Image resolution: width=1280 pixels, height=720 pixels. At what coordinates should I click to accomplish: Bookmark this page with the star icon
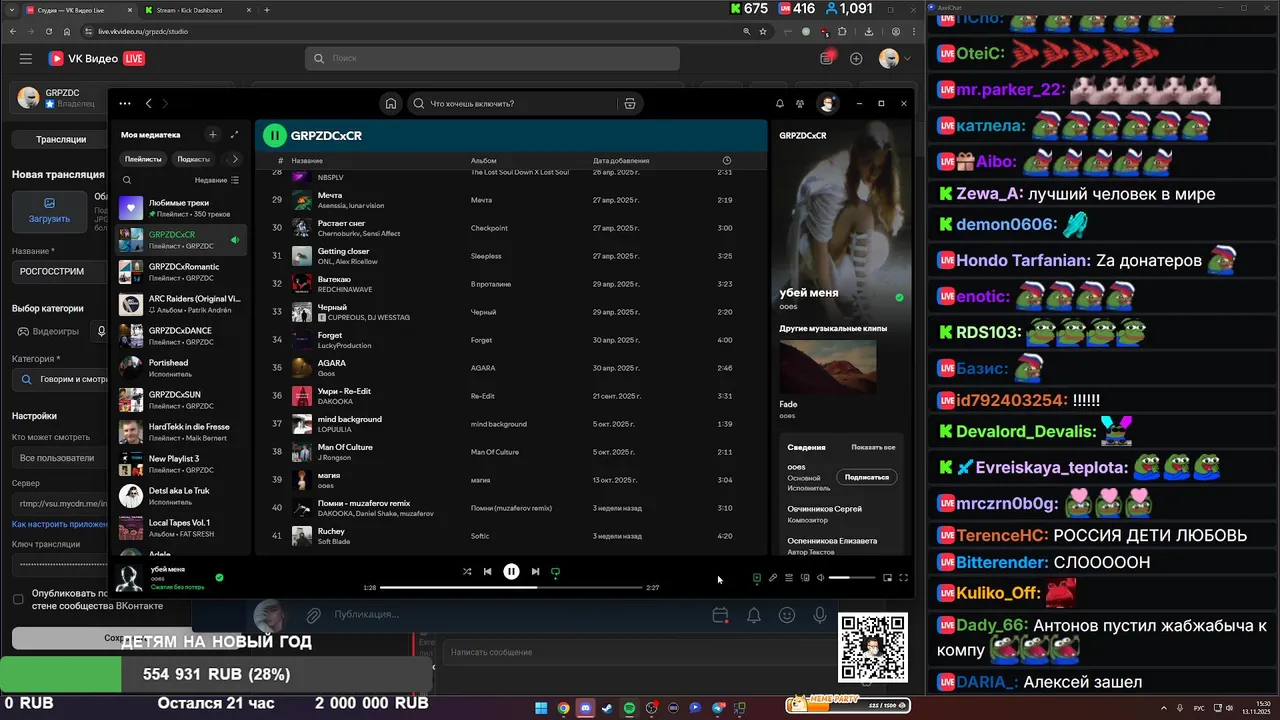click(763, 31)
